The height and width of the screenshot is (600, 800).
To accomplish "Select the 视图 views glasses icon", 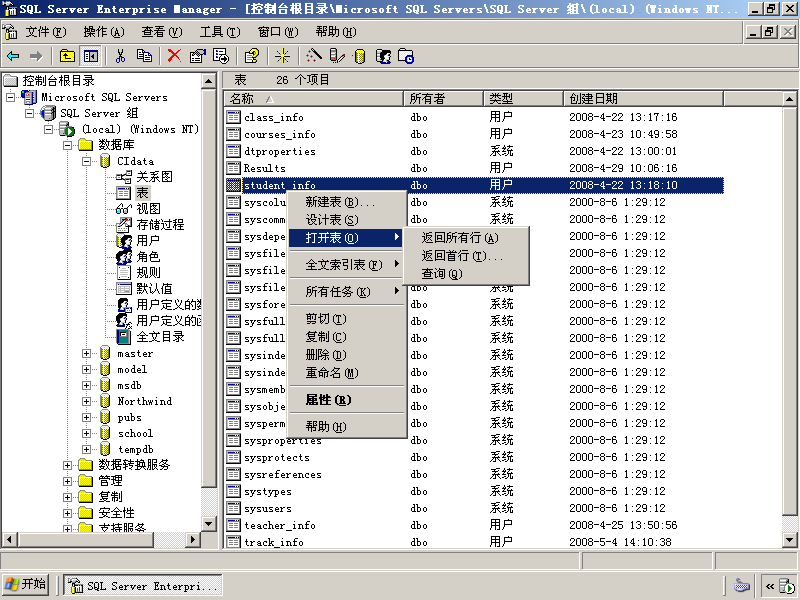I will pos(124,209).
